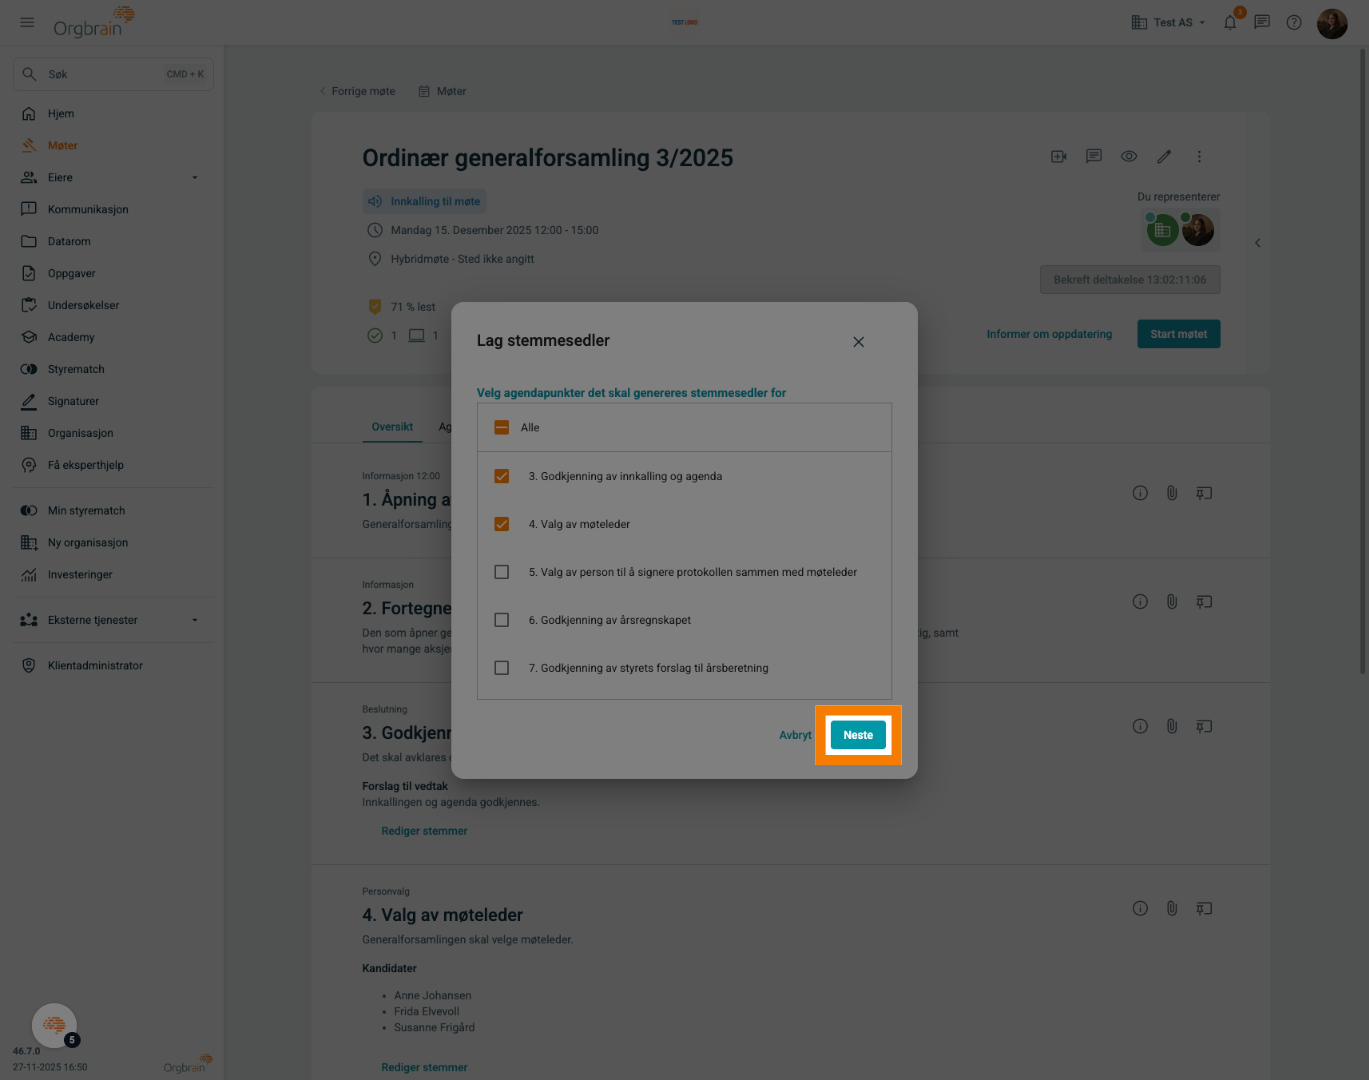The height and width of the screenshot is (1080, 1369).
Task: Open the Orgbrain assistant bubble
Action: coord(54,1025)
